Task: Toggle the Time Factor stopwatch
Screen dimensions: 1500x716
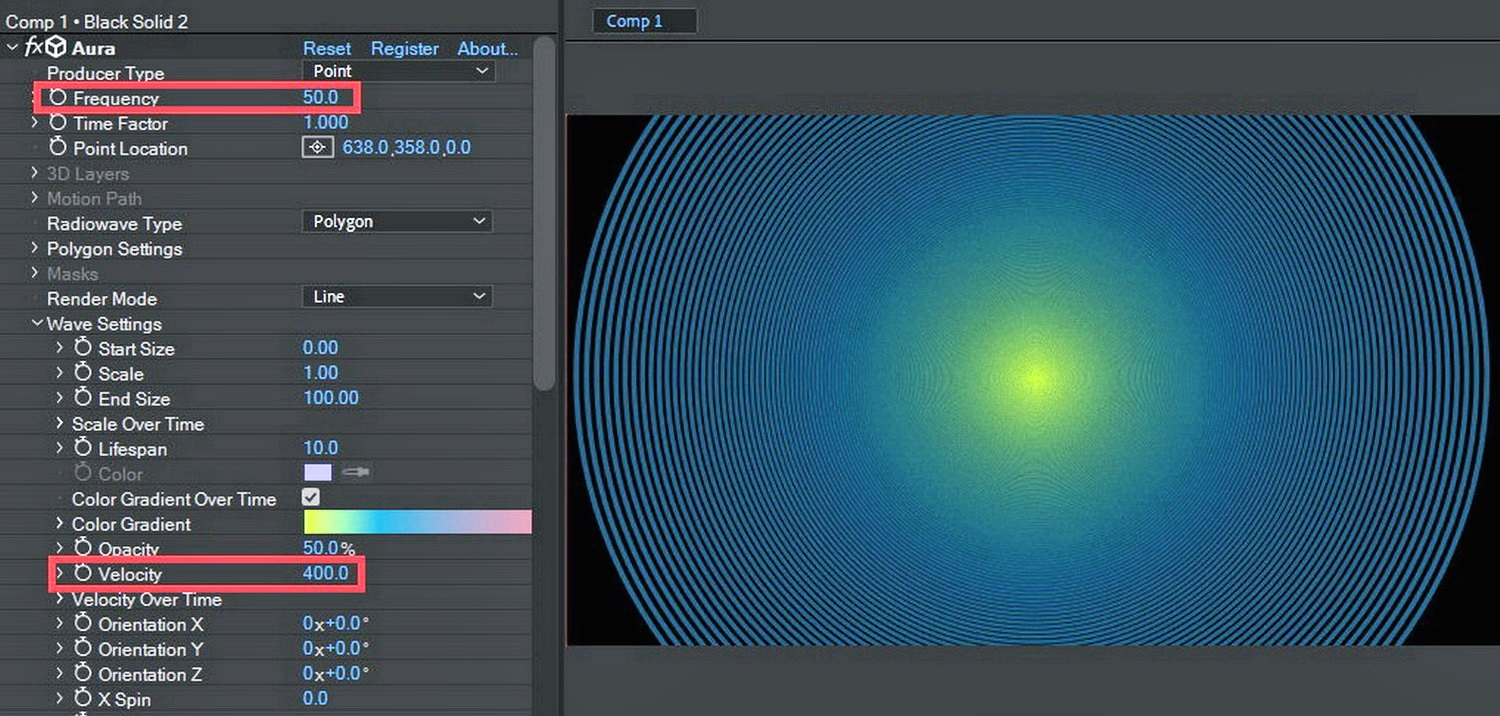Action: tap(58, 123)
